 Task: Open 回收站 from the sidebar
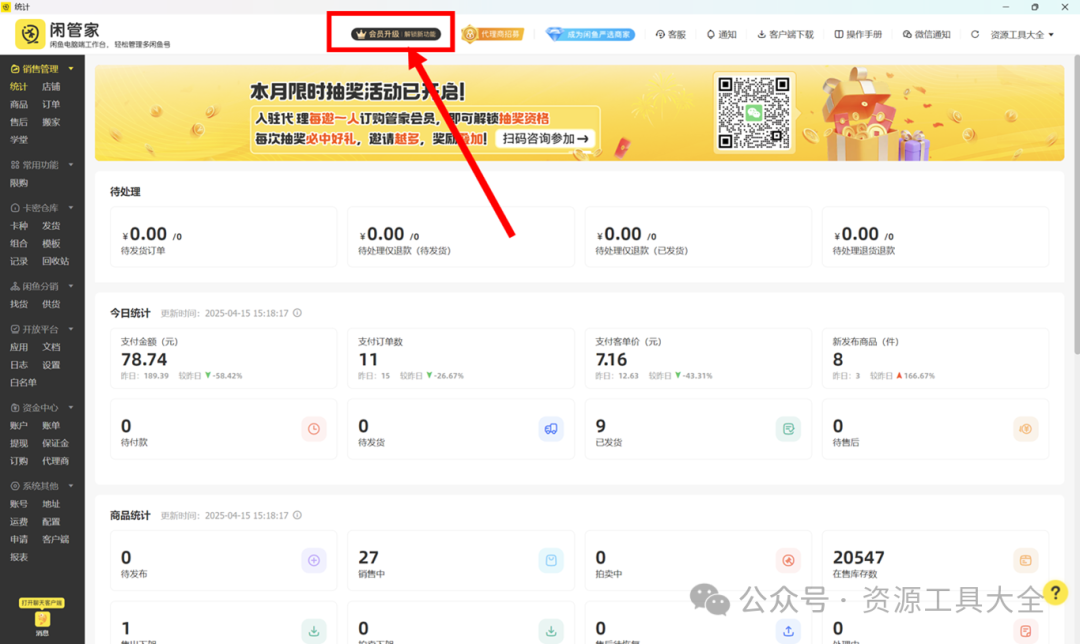point(56,261)
